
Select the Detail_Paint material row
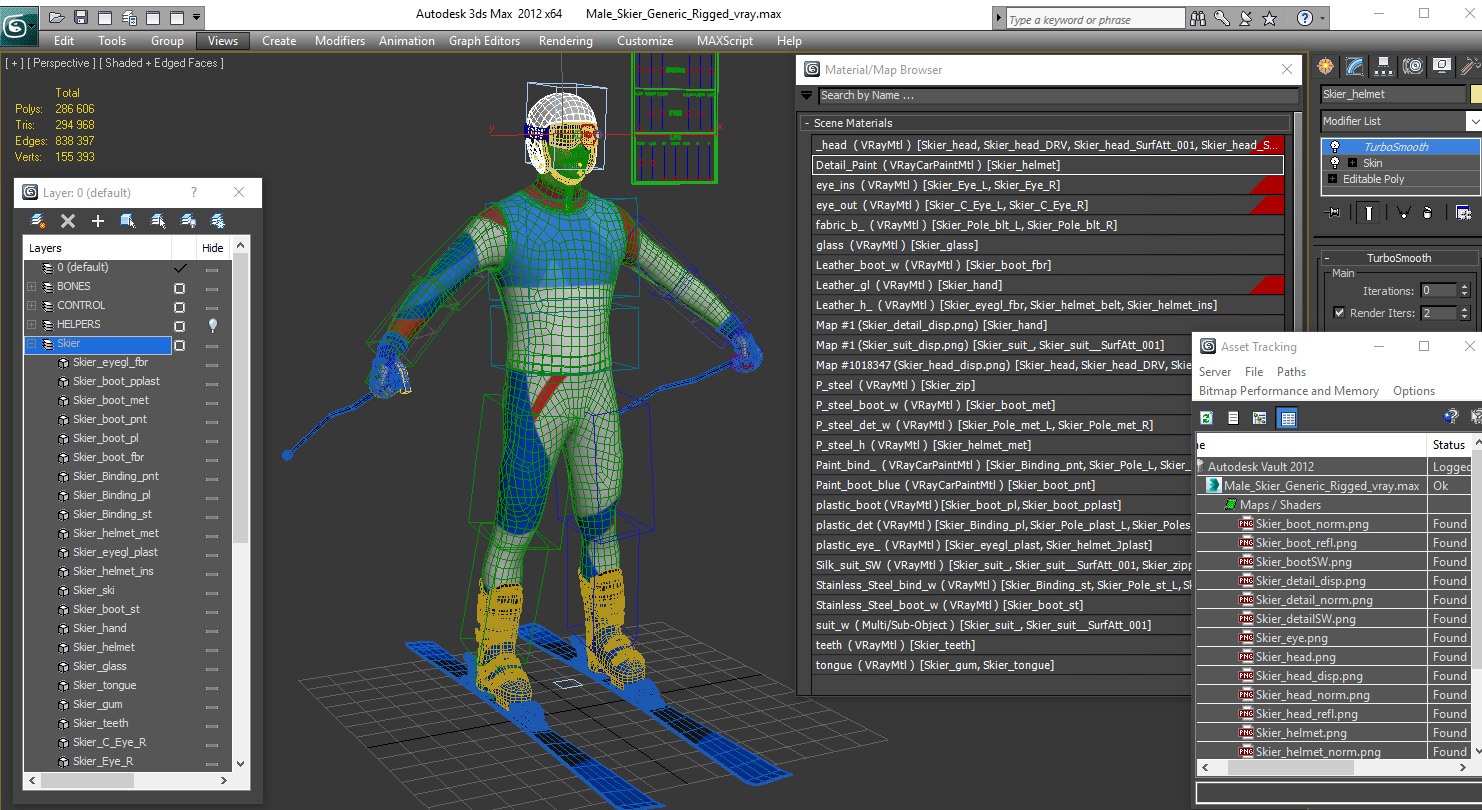[1047, 165]
